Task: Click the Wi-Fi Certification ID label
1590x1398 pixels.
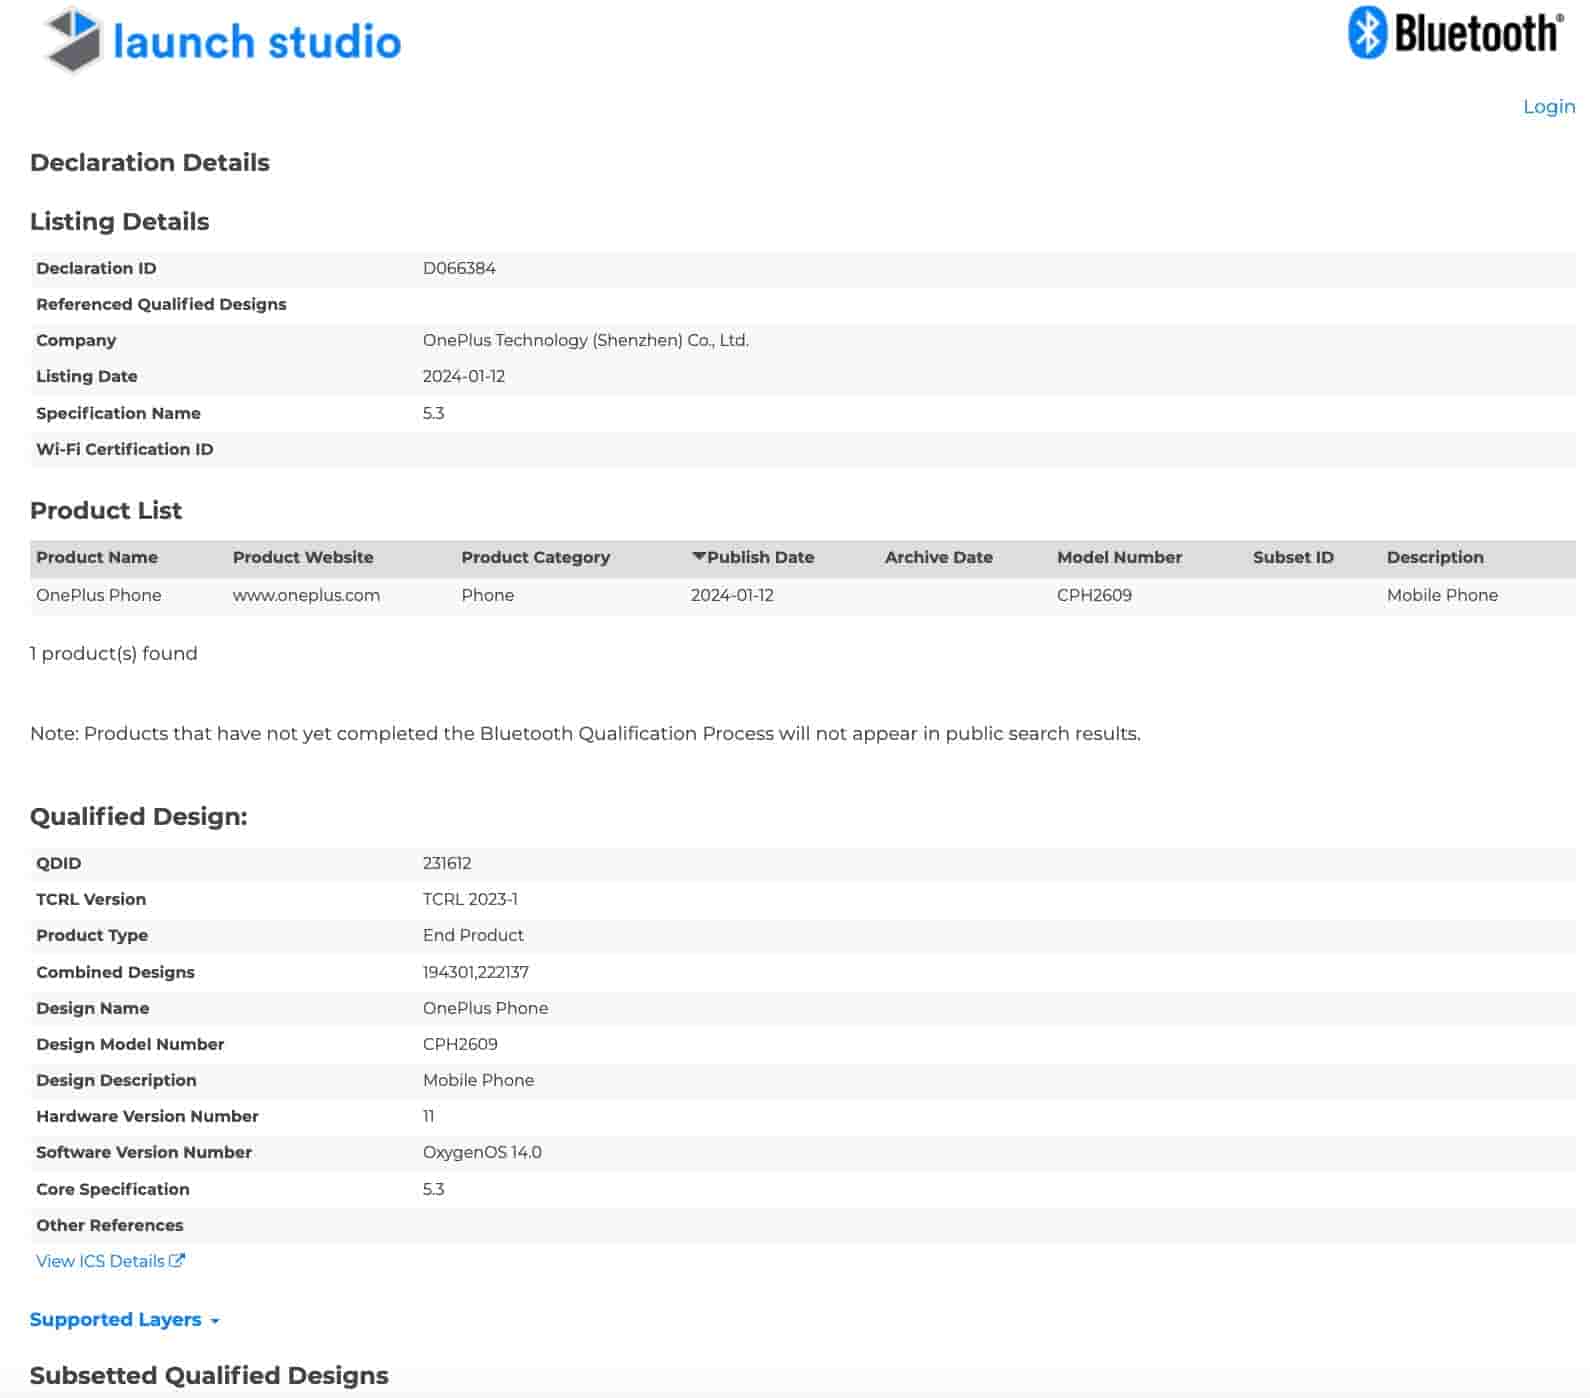Action: [125, 449]
